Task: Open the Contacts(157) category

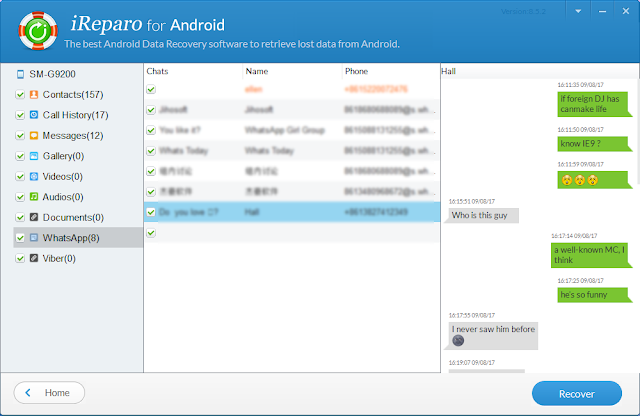Action: click(73, 95)
